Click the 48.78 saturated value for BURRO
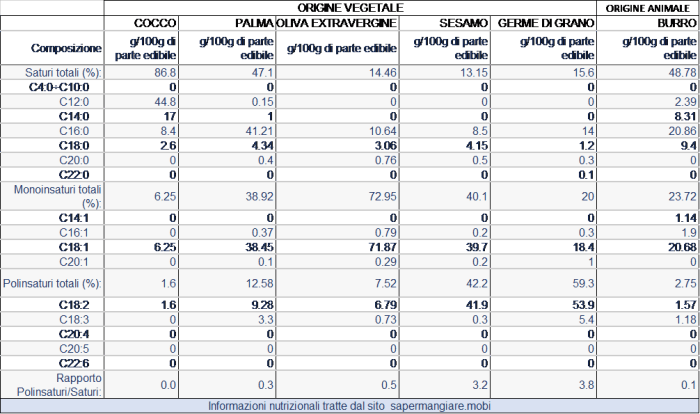The width and height of the screenshot is (700, 414). pos(678,73)
